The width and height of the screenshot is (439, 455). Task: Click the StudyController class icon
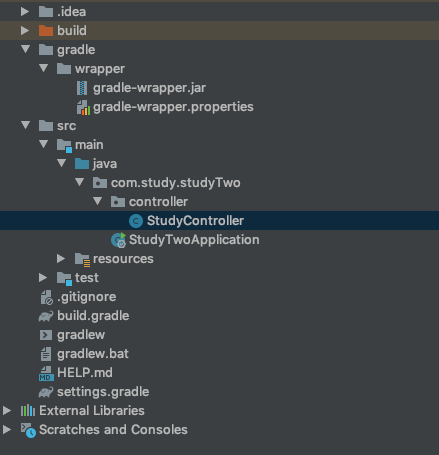point(136,221)
